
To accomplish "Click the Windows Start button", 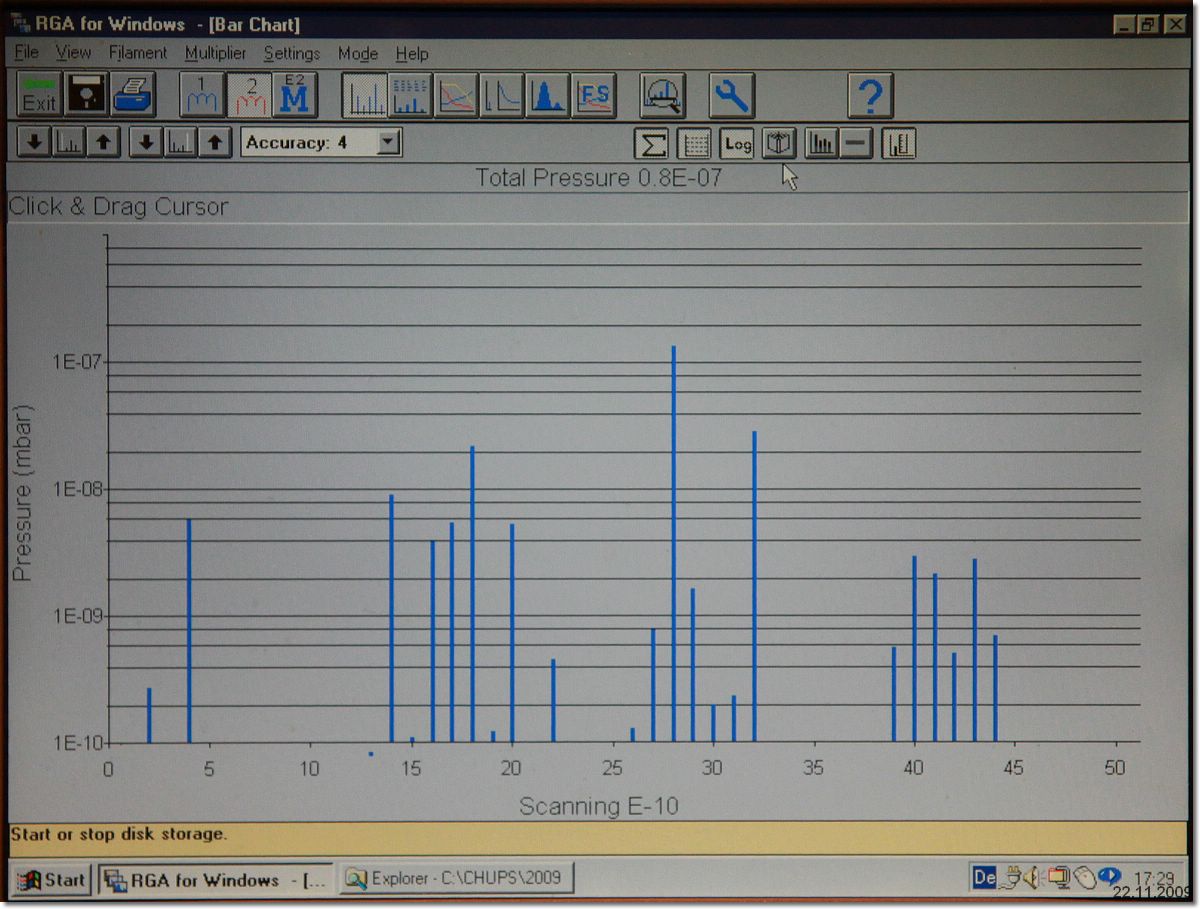I will (x=52, y=880).
